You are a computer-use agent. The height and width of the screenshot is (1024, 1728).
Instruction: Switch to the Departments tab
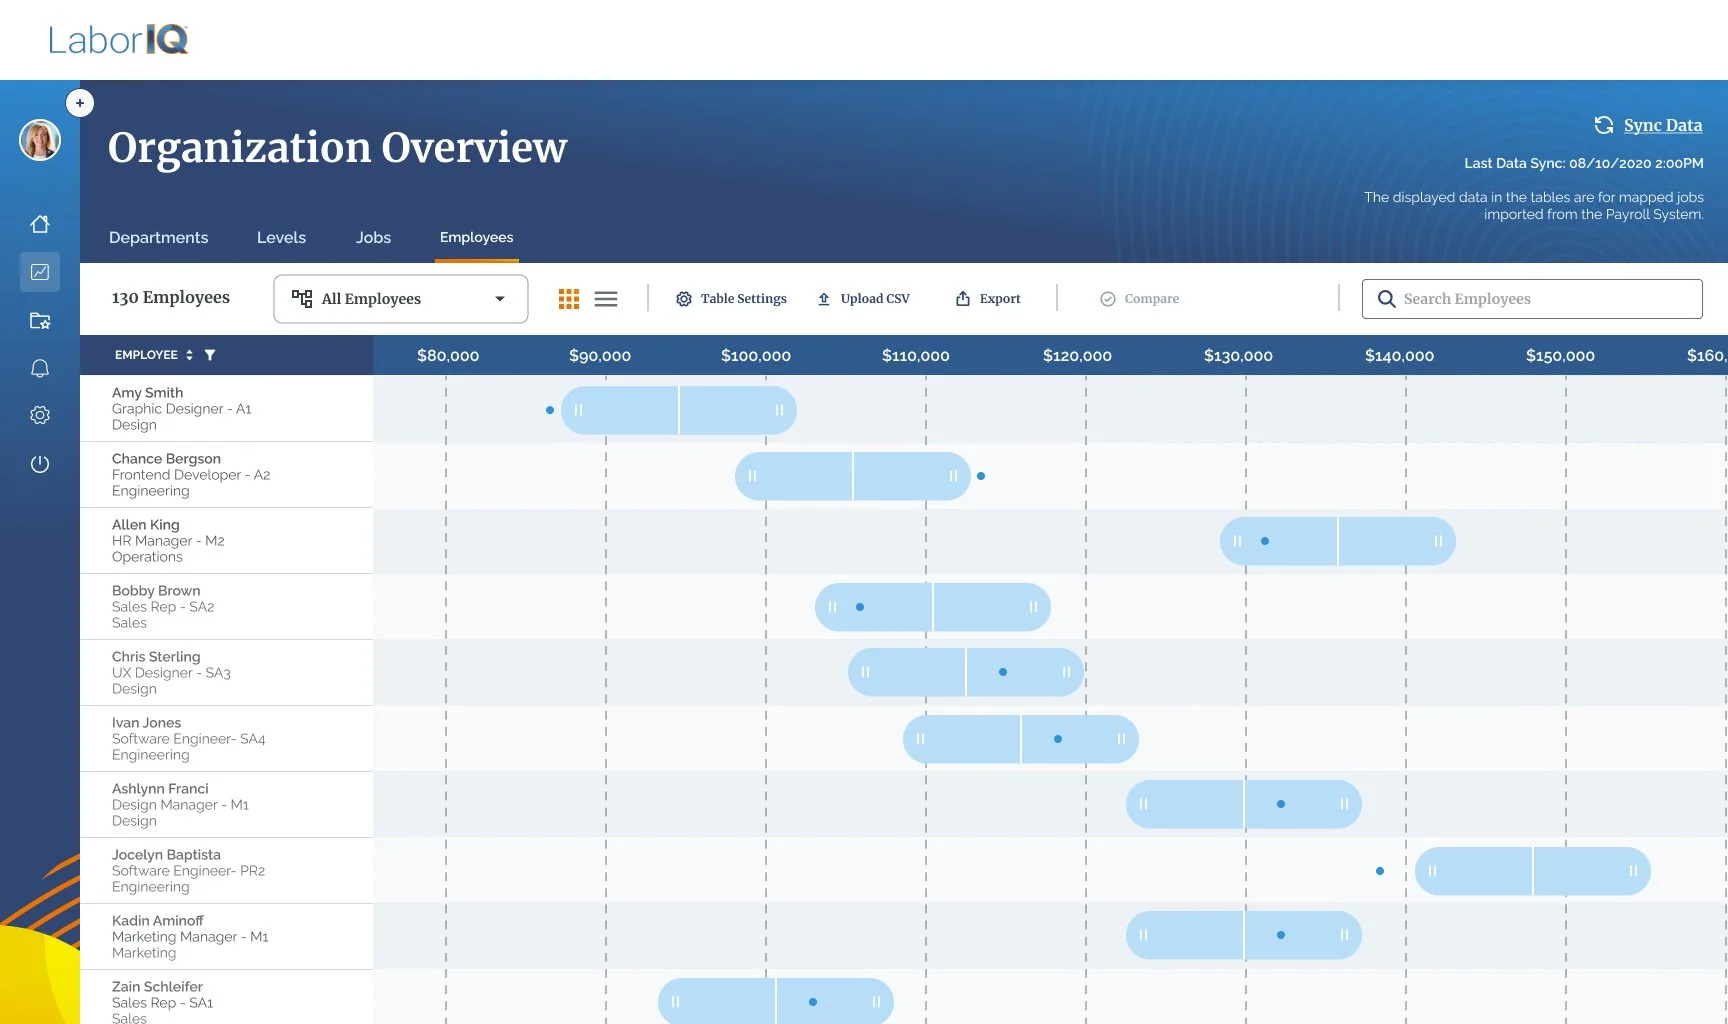point(159,237)
